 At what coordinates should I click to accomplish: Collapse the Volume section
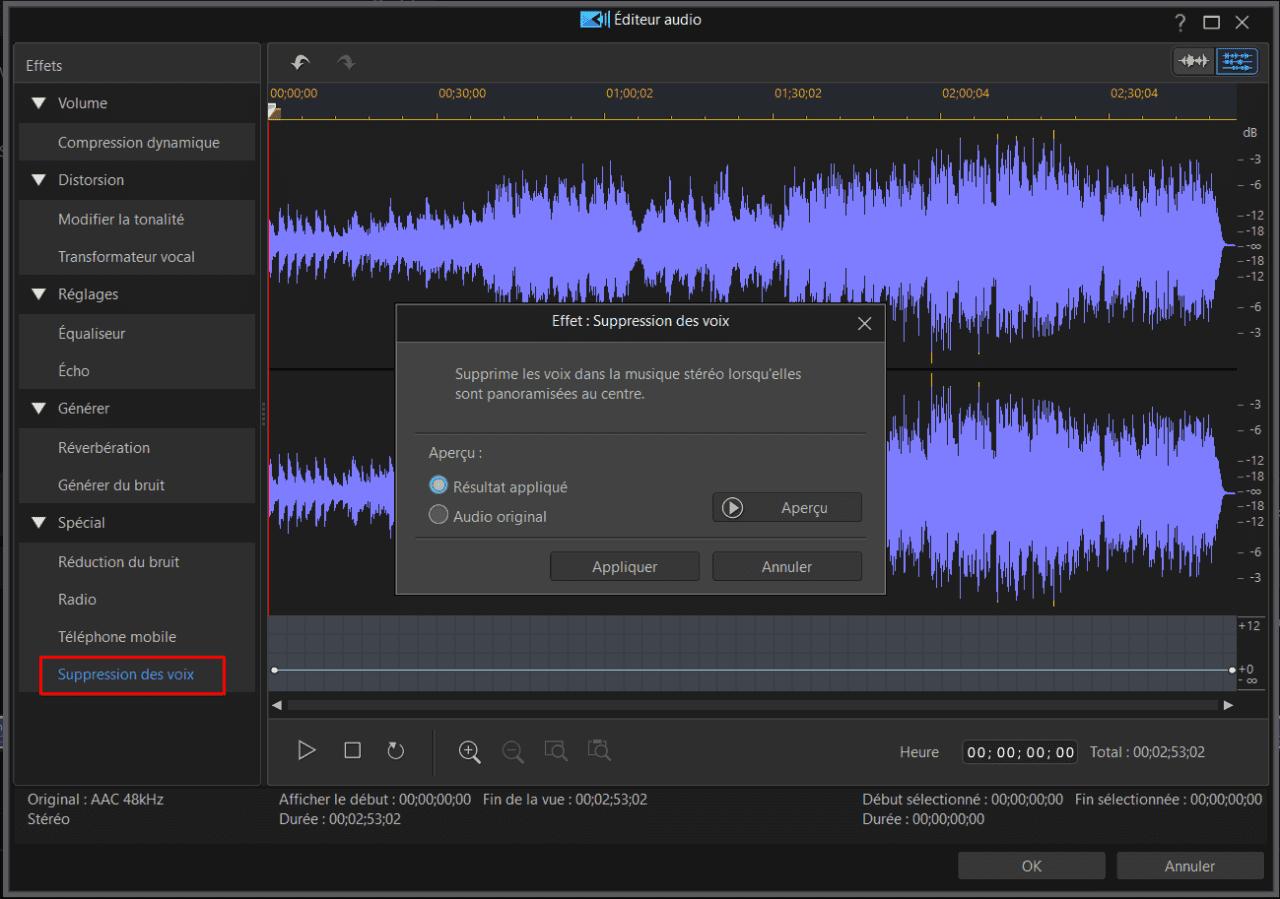coord(38,102)
